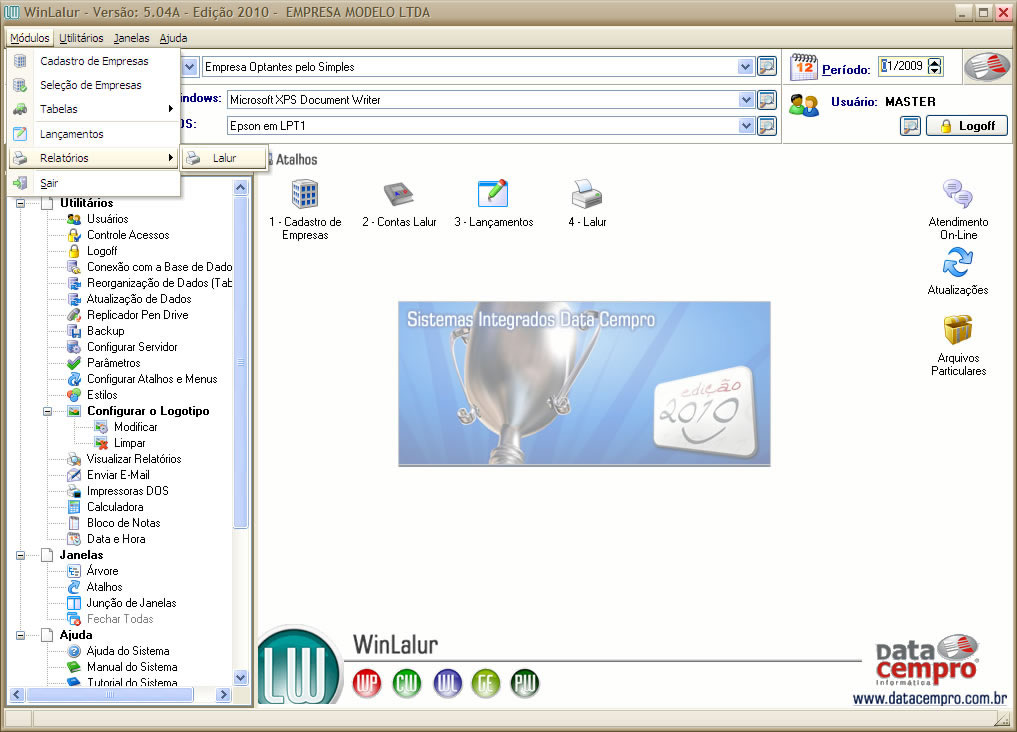Click the tree panel horizontal scrollbar thumb
The height and width of the screenshot is (732, 1017).
110,694
